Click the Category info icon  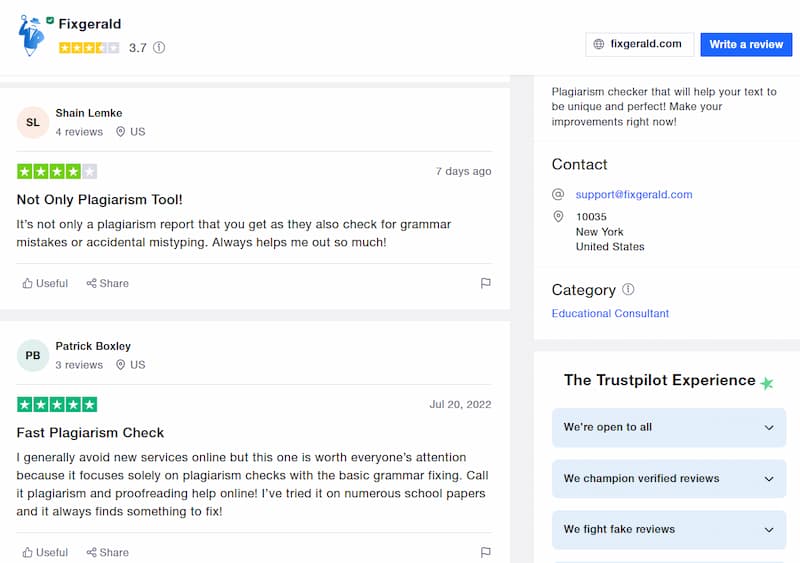tap(628, 289)
